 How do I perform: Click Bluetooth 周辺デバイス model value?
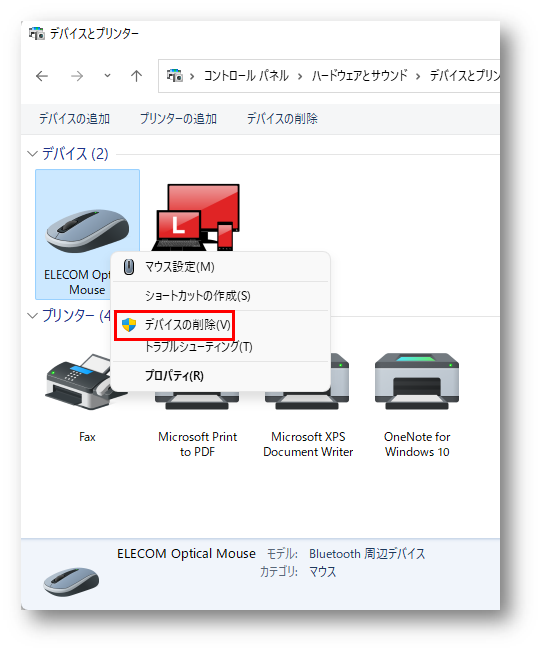coord(367,554)
